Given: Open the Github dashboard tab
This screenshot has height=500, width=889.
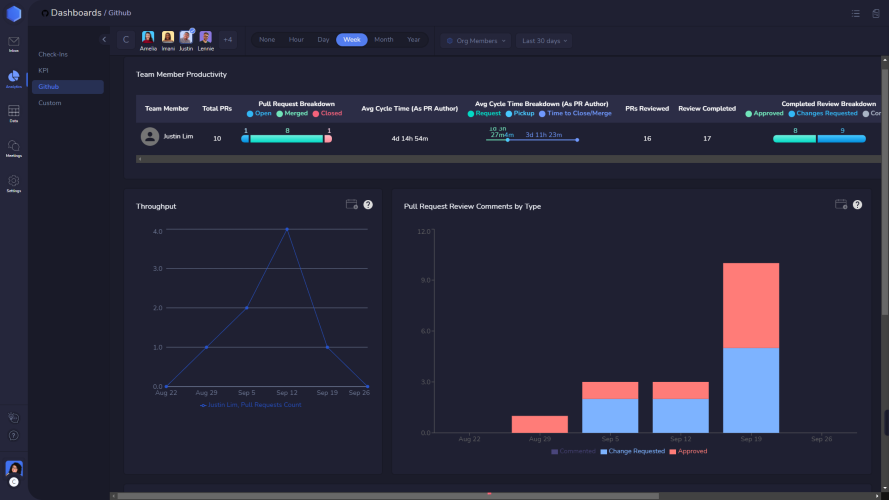Looking at the screenshot, I should click(67, 87).
